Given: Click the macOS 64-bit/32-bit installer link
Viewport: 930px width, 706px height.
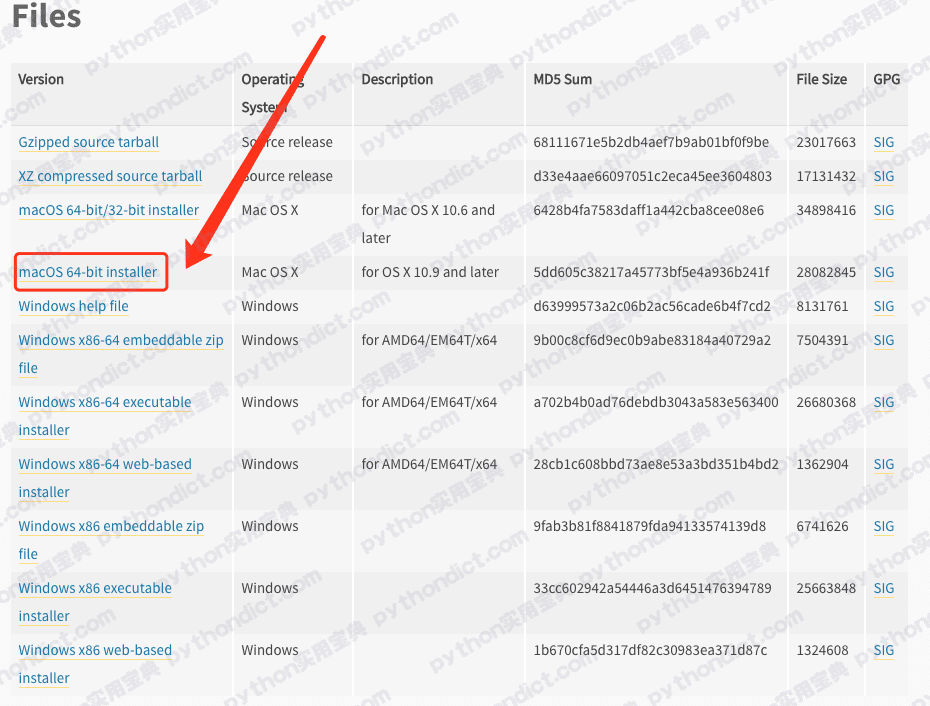Looking at the screenshot, I should click(x=108, y=210).
